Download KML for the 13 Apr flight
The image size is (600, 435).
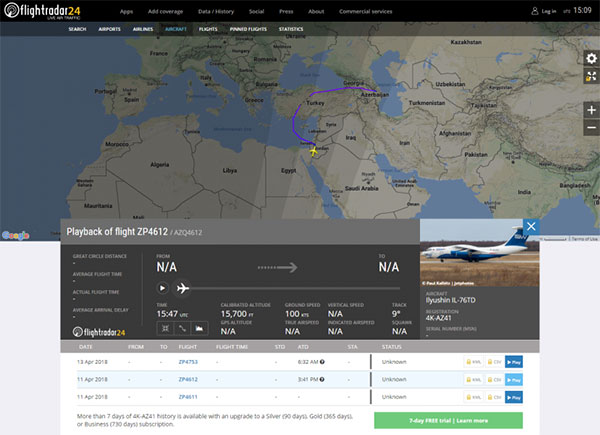[x=473, y=362]
